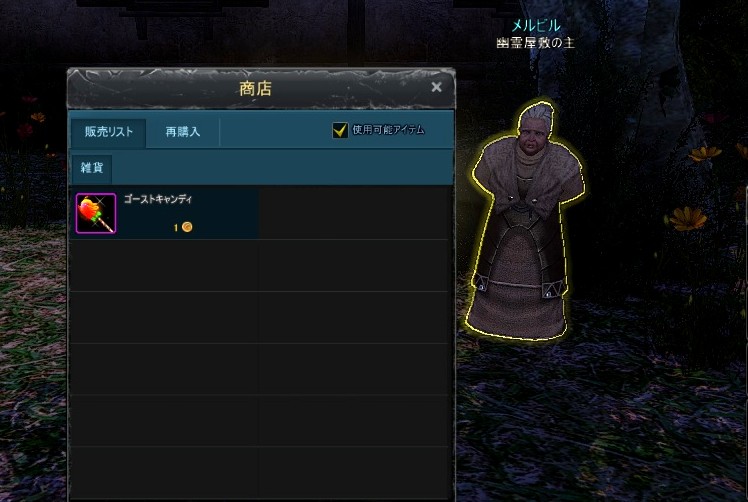
Task: Click the 幽霊屋敷の主 title text
Action: [535, 43]
